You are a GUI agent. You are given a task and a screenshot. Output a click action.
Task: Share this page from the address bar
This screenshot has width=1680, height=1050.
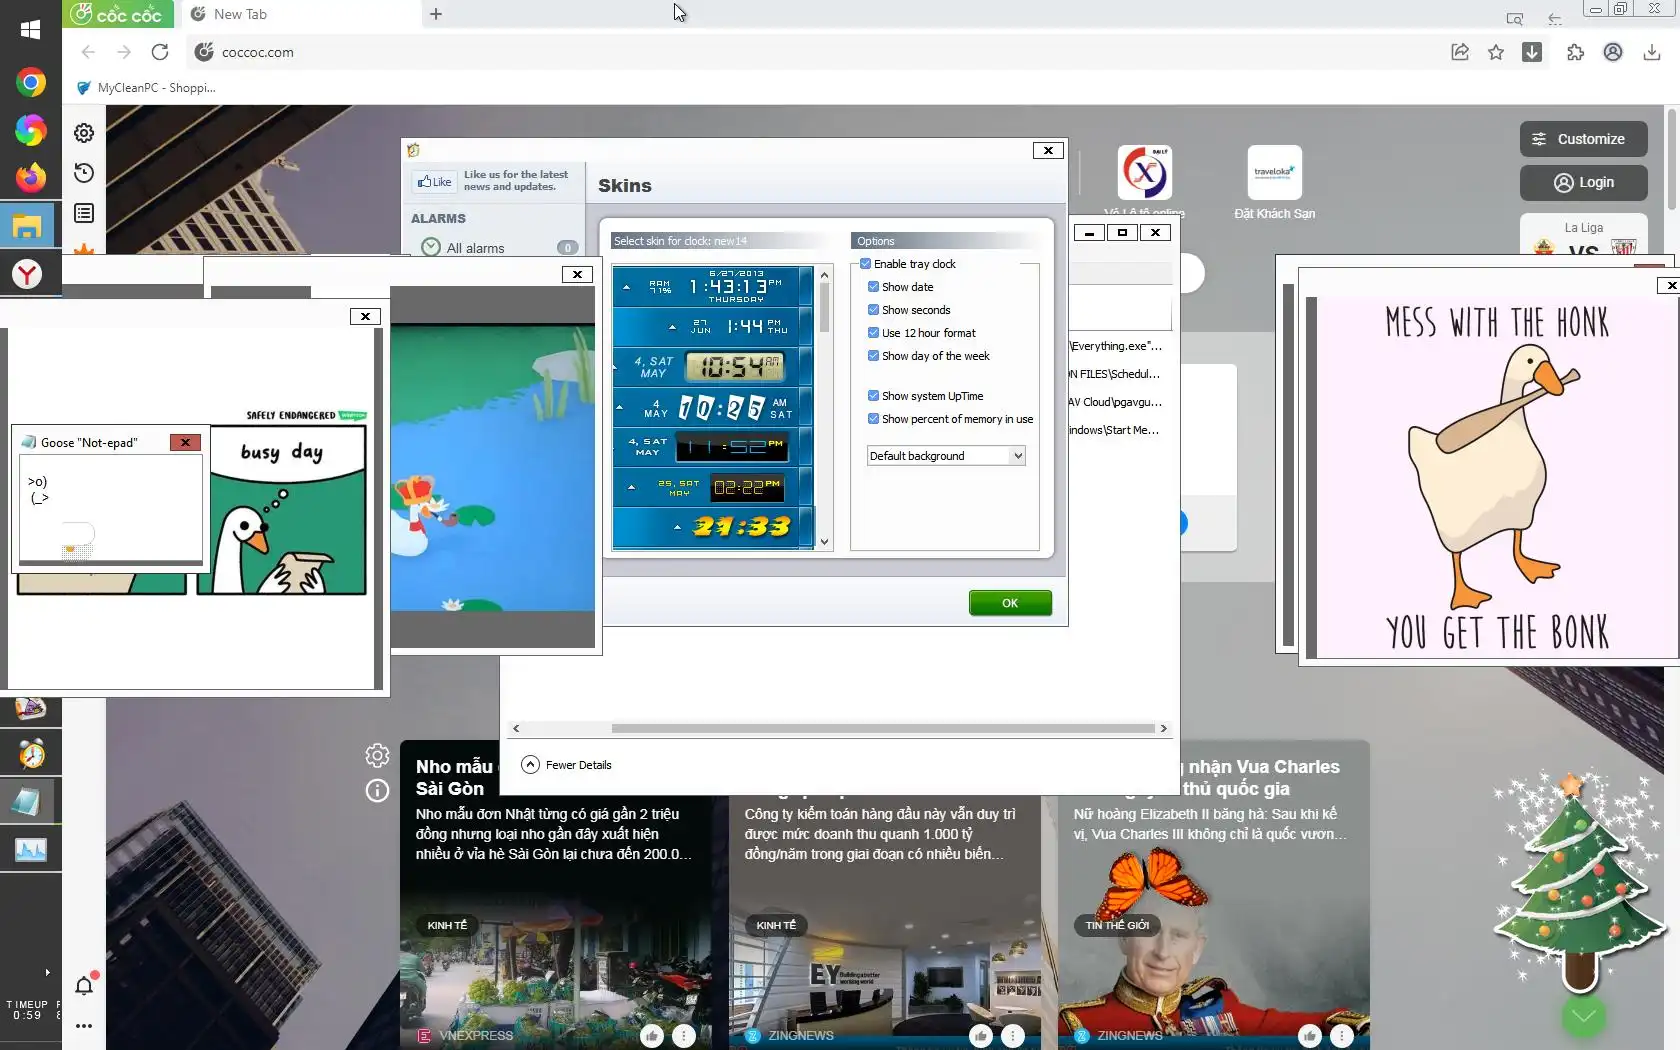coord(1460,52)
